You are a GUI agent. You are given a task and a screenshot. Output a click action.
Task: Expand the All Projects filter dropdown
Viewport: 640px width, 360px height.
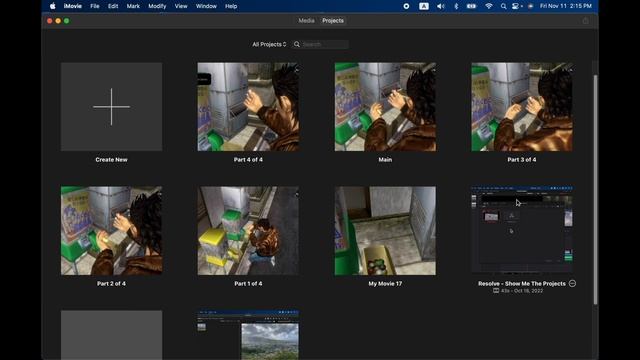pos(269,44)
